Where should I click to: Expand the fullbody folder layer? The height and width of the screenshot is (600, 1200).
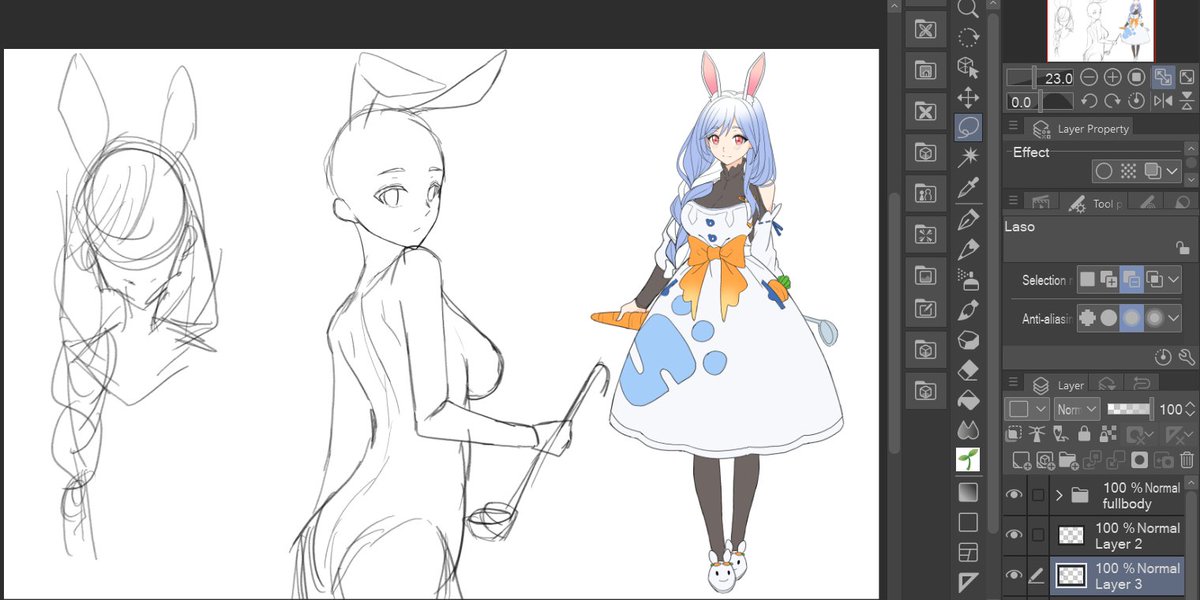click(x=1058, y=495)
